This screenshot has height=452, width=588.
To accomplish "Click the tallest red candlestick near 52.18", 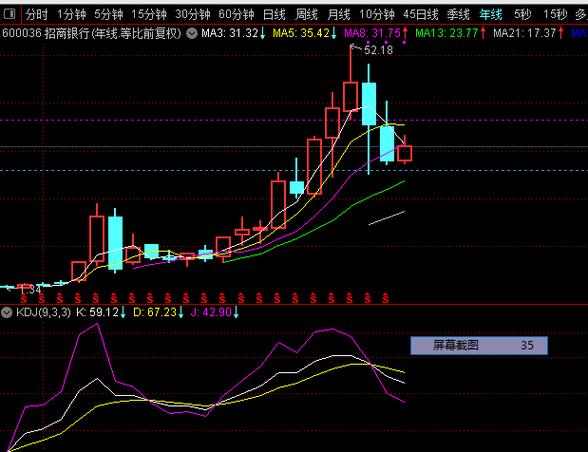I will (x=350, y=97).
